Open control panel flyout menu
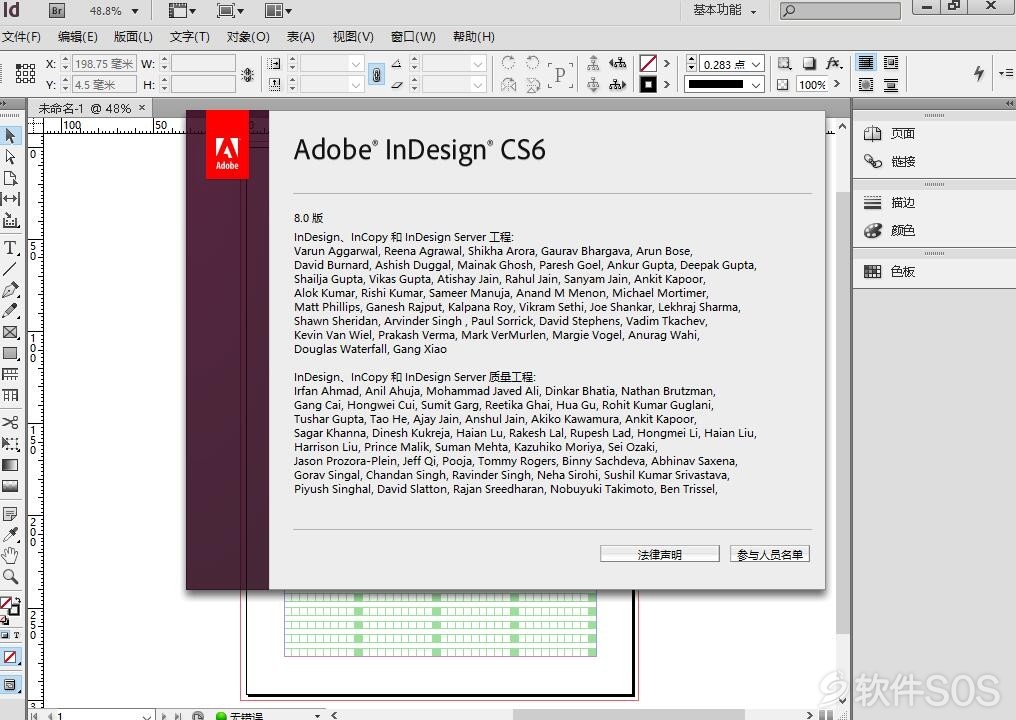This screenshot has width=1016, height=720. [1005, 73]
